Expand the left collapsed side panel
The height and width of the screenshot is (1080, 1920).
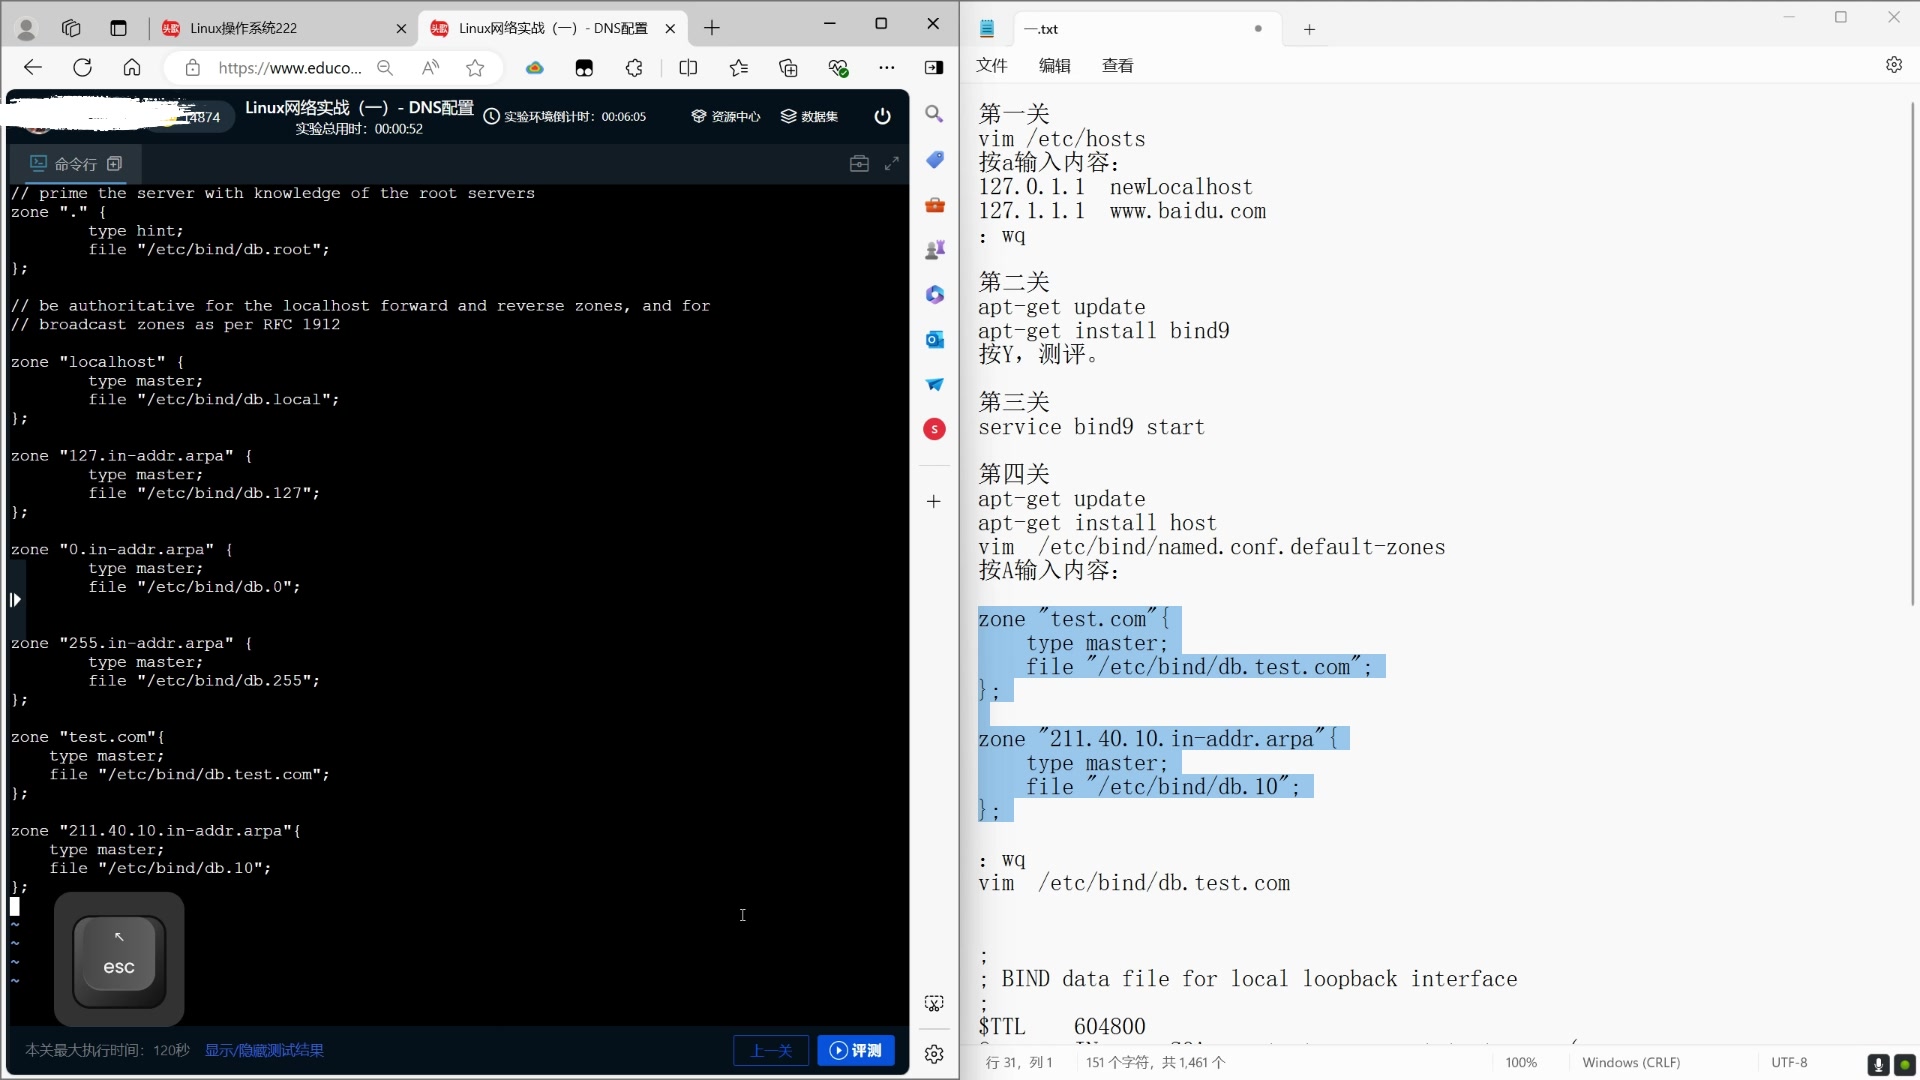tap(15, 600)
